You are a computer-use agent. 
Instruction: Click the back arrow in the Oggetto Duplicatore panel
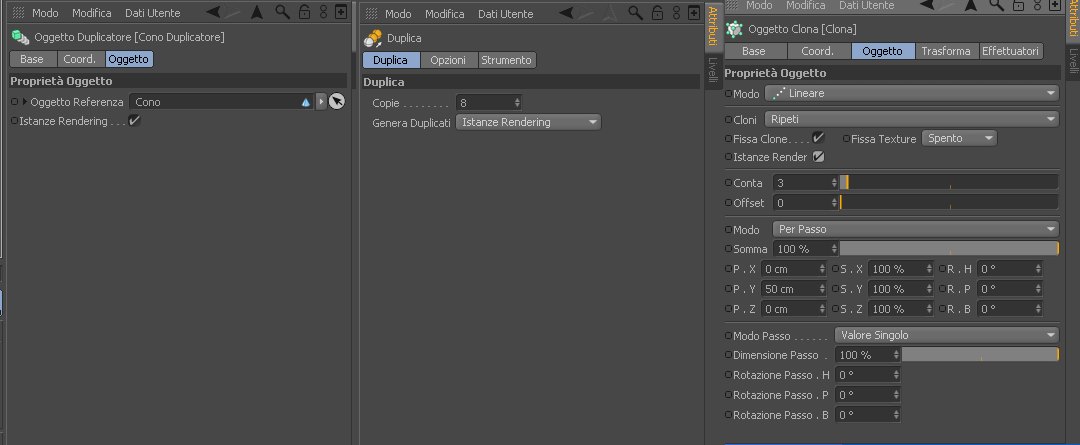(x=214, y=12)
